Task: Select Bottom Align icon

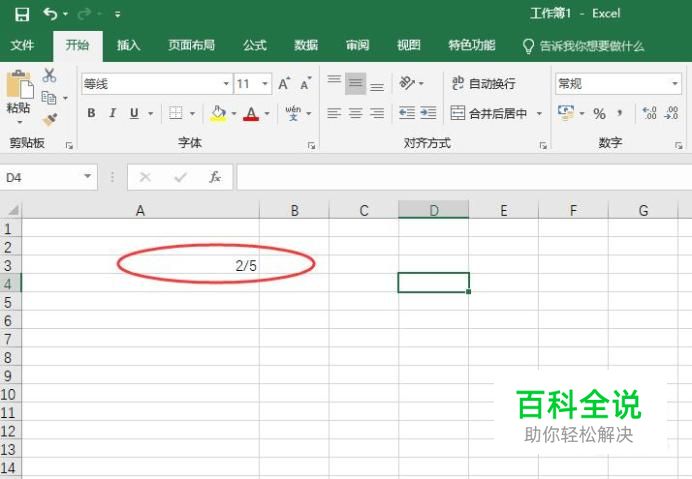Action: (x=376, y=87)
